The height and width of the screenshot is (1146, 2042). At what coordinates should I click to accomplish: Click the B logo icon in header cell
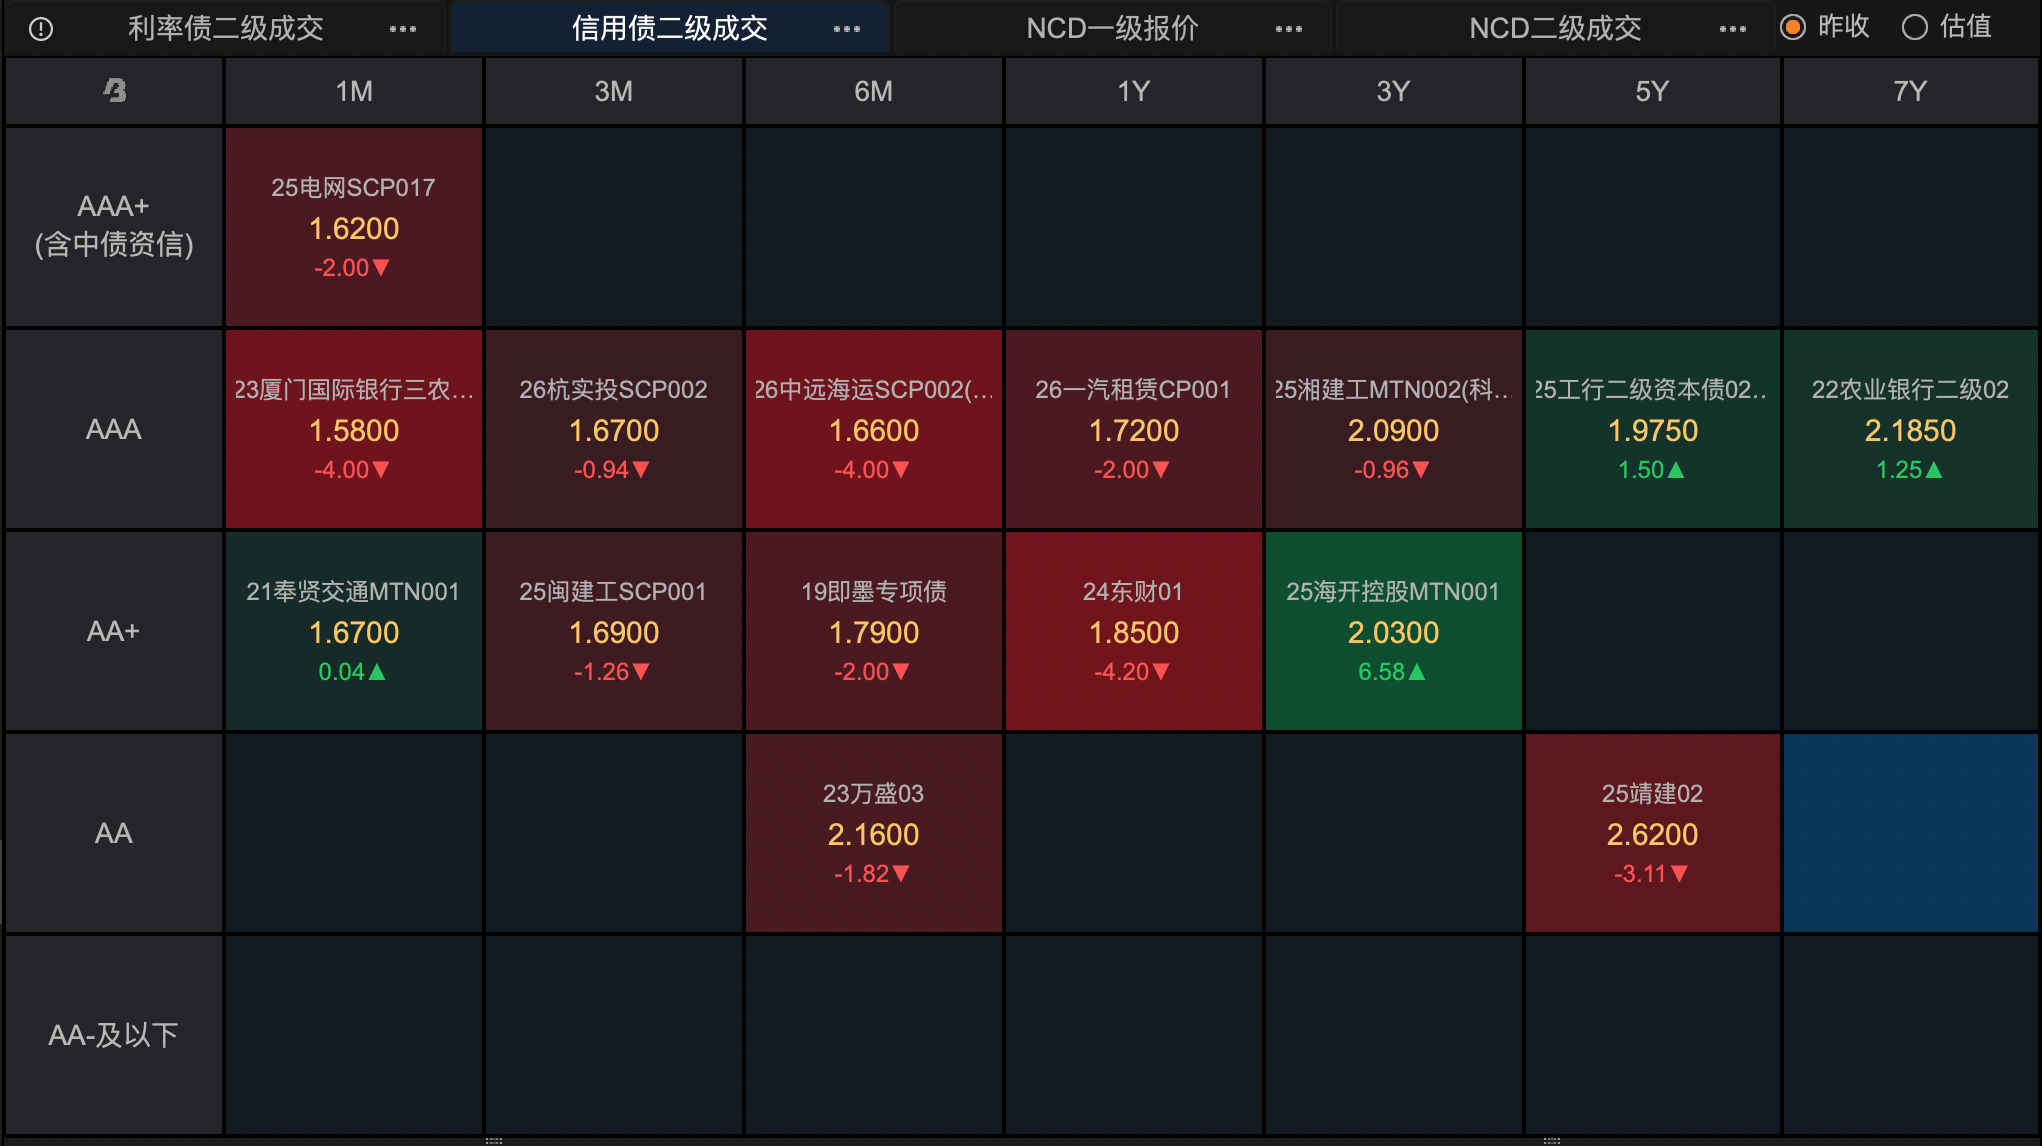tap(115, 91)
